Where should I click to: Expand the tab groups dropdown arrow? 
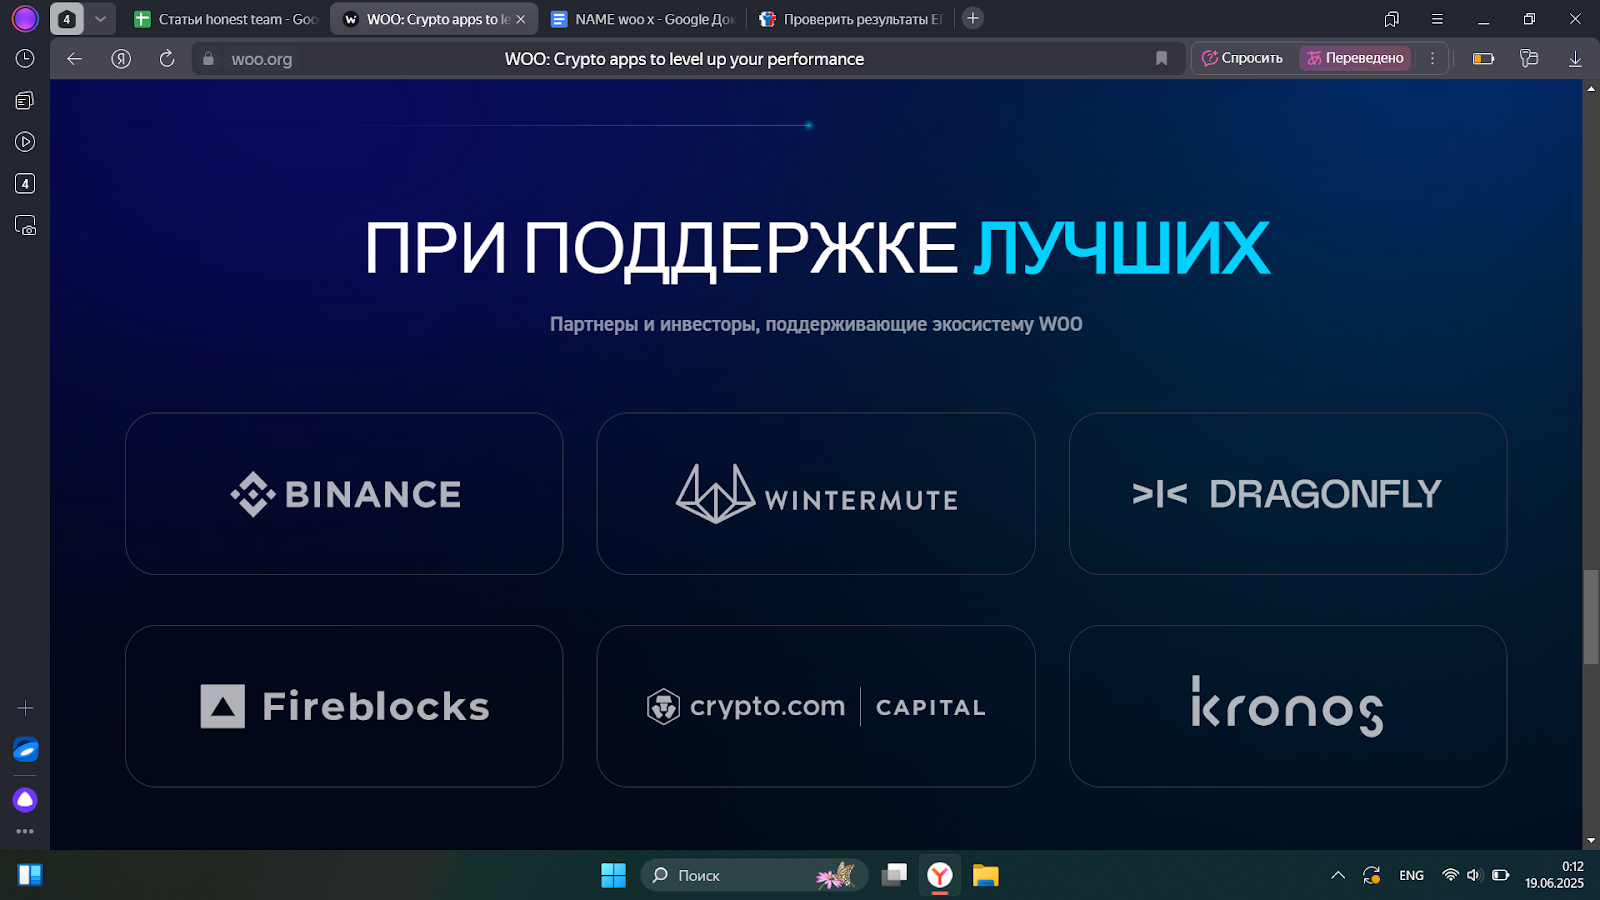point(100,19)
